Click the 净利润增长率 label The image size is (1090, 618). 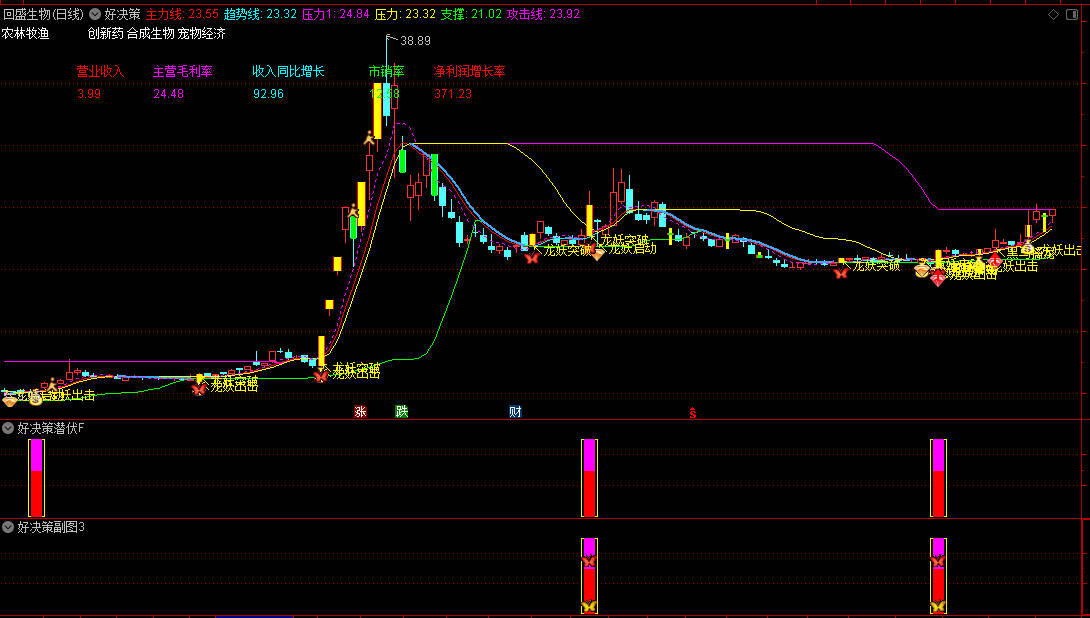(x=469, y=71)
